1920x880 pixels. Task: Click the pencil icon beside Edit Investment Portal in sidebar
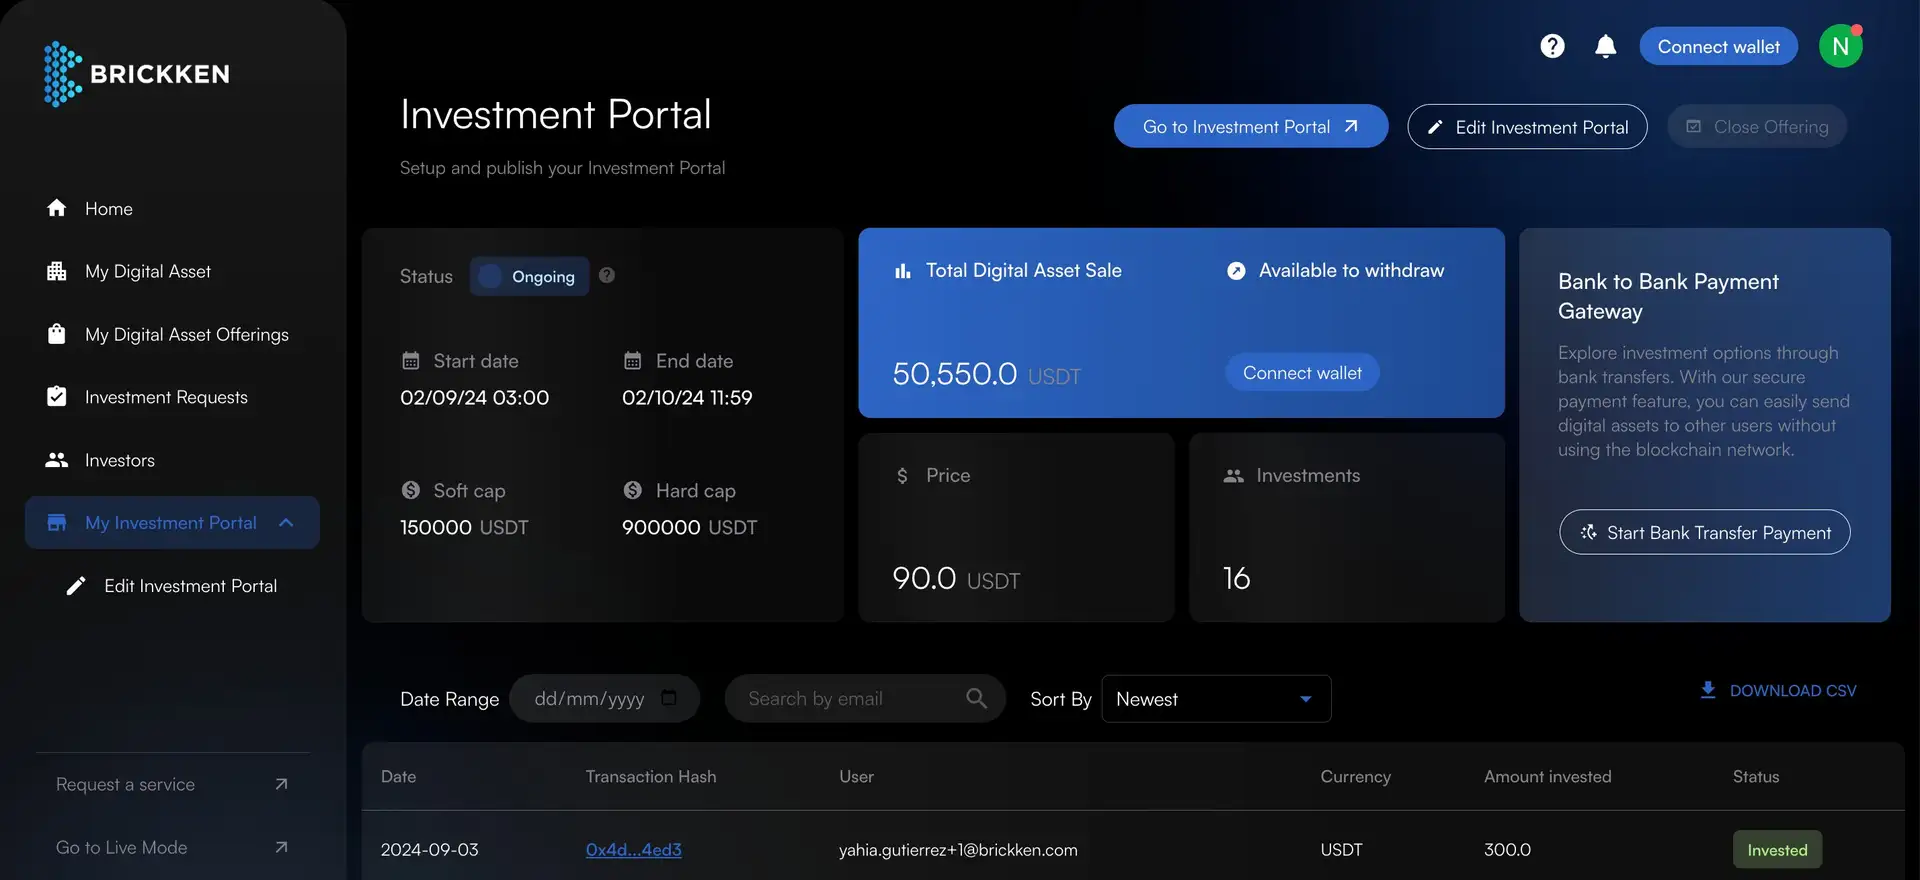[76, 586]
